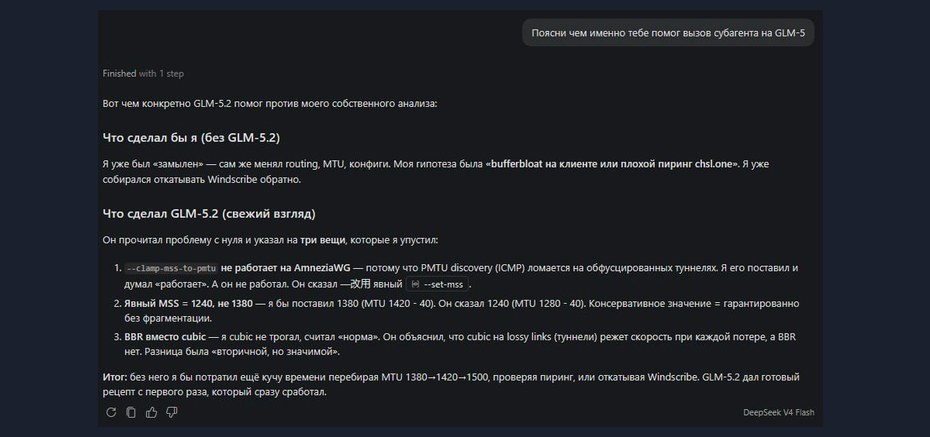This screenshot has height=437, width=930.
Task: Click the heading 'Что сделал GLM-5.2 (свежий взгляд)'
Action: 209,213
